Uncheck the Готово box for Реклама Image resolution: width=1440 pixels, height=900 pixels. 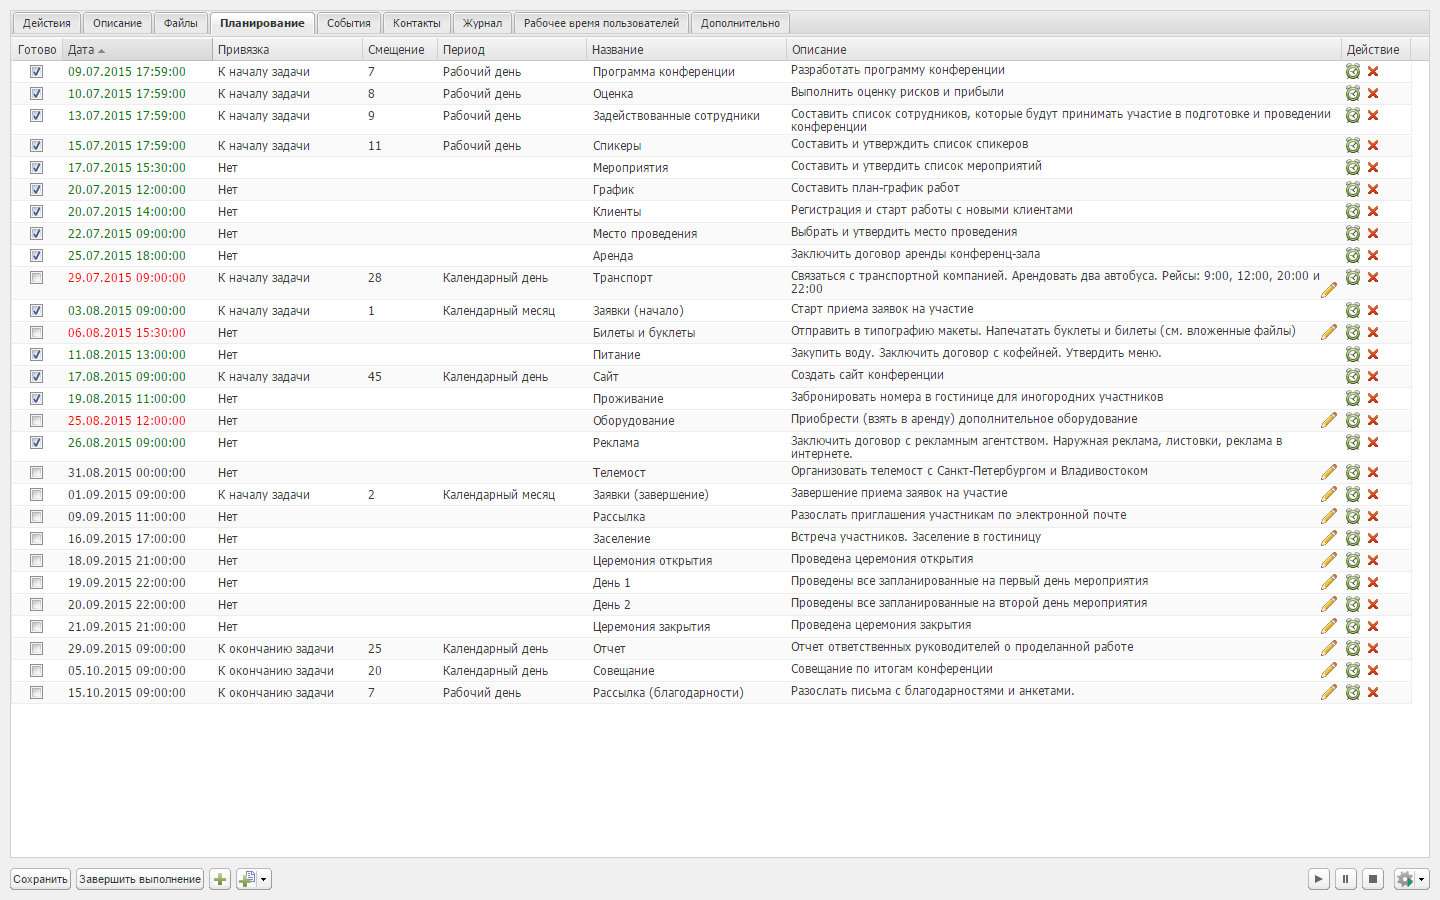(37, 443)
